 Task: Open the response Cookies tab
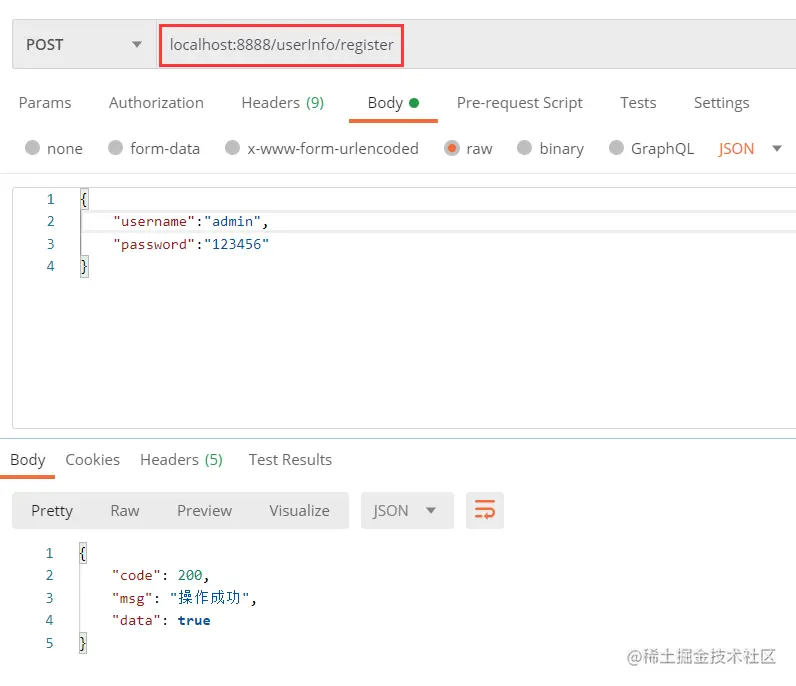pos(92,460)
